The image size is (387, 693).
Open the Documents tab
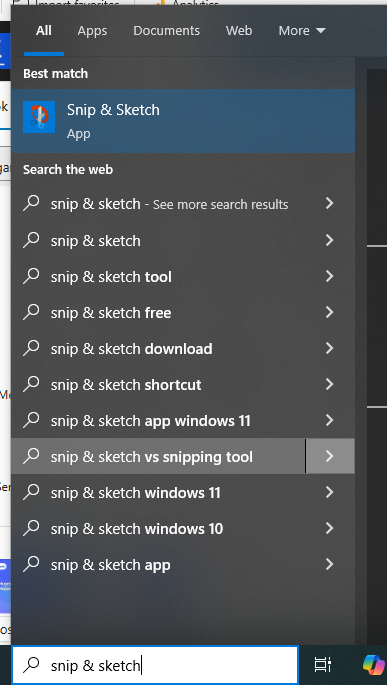click(x=167, y=31)
